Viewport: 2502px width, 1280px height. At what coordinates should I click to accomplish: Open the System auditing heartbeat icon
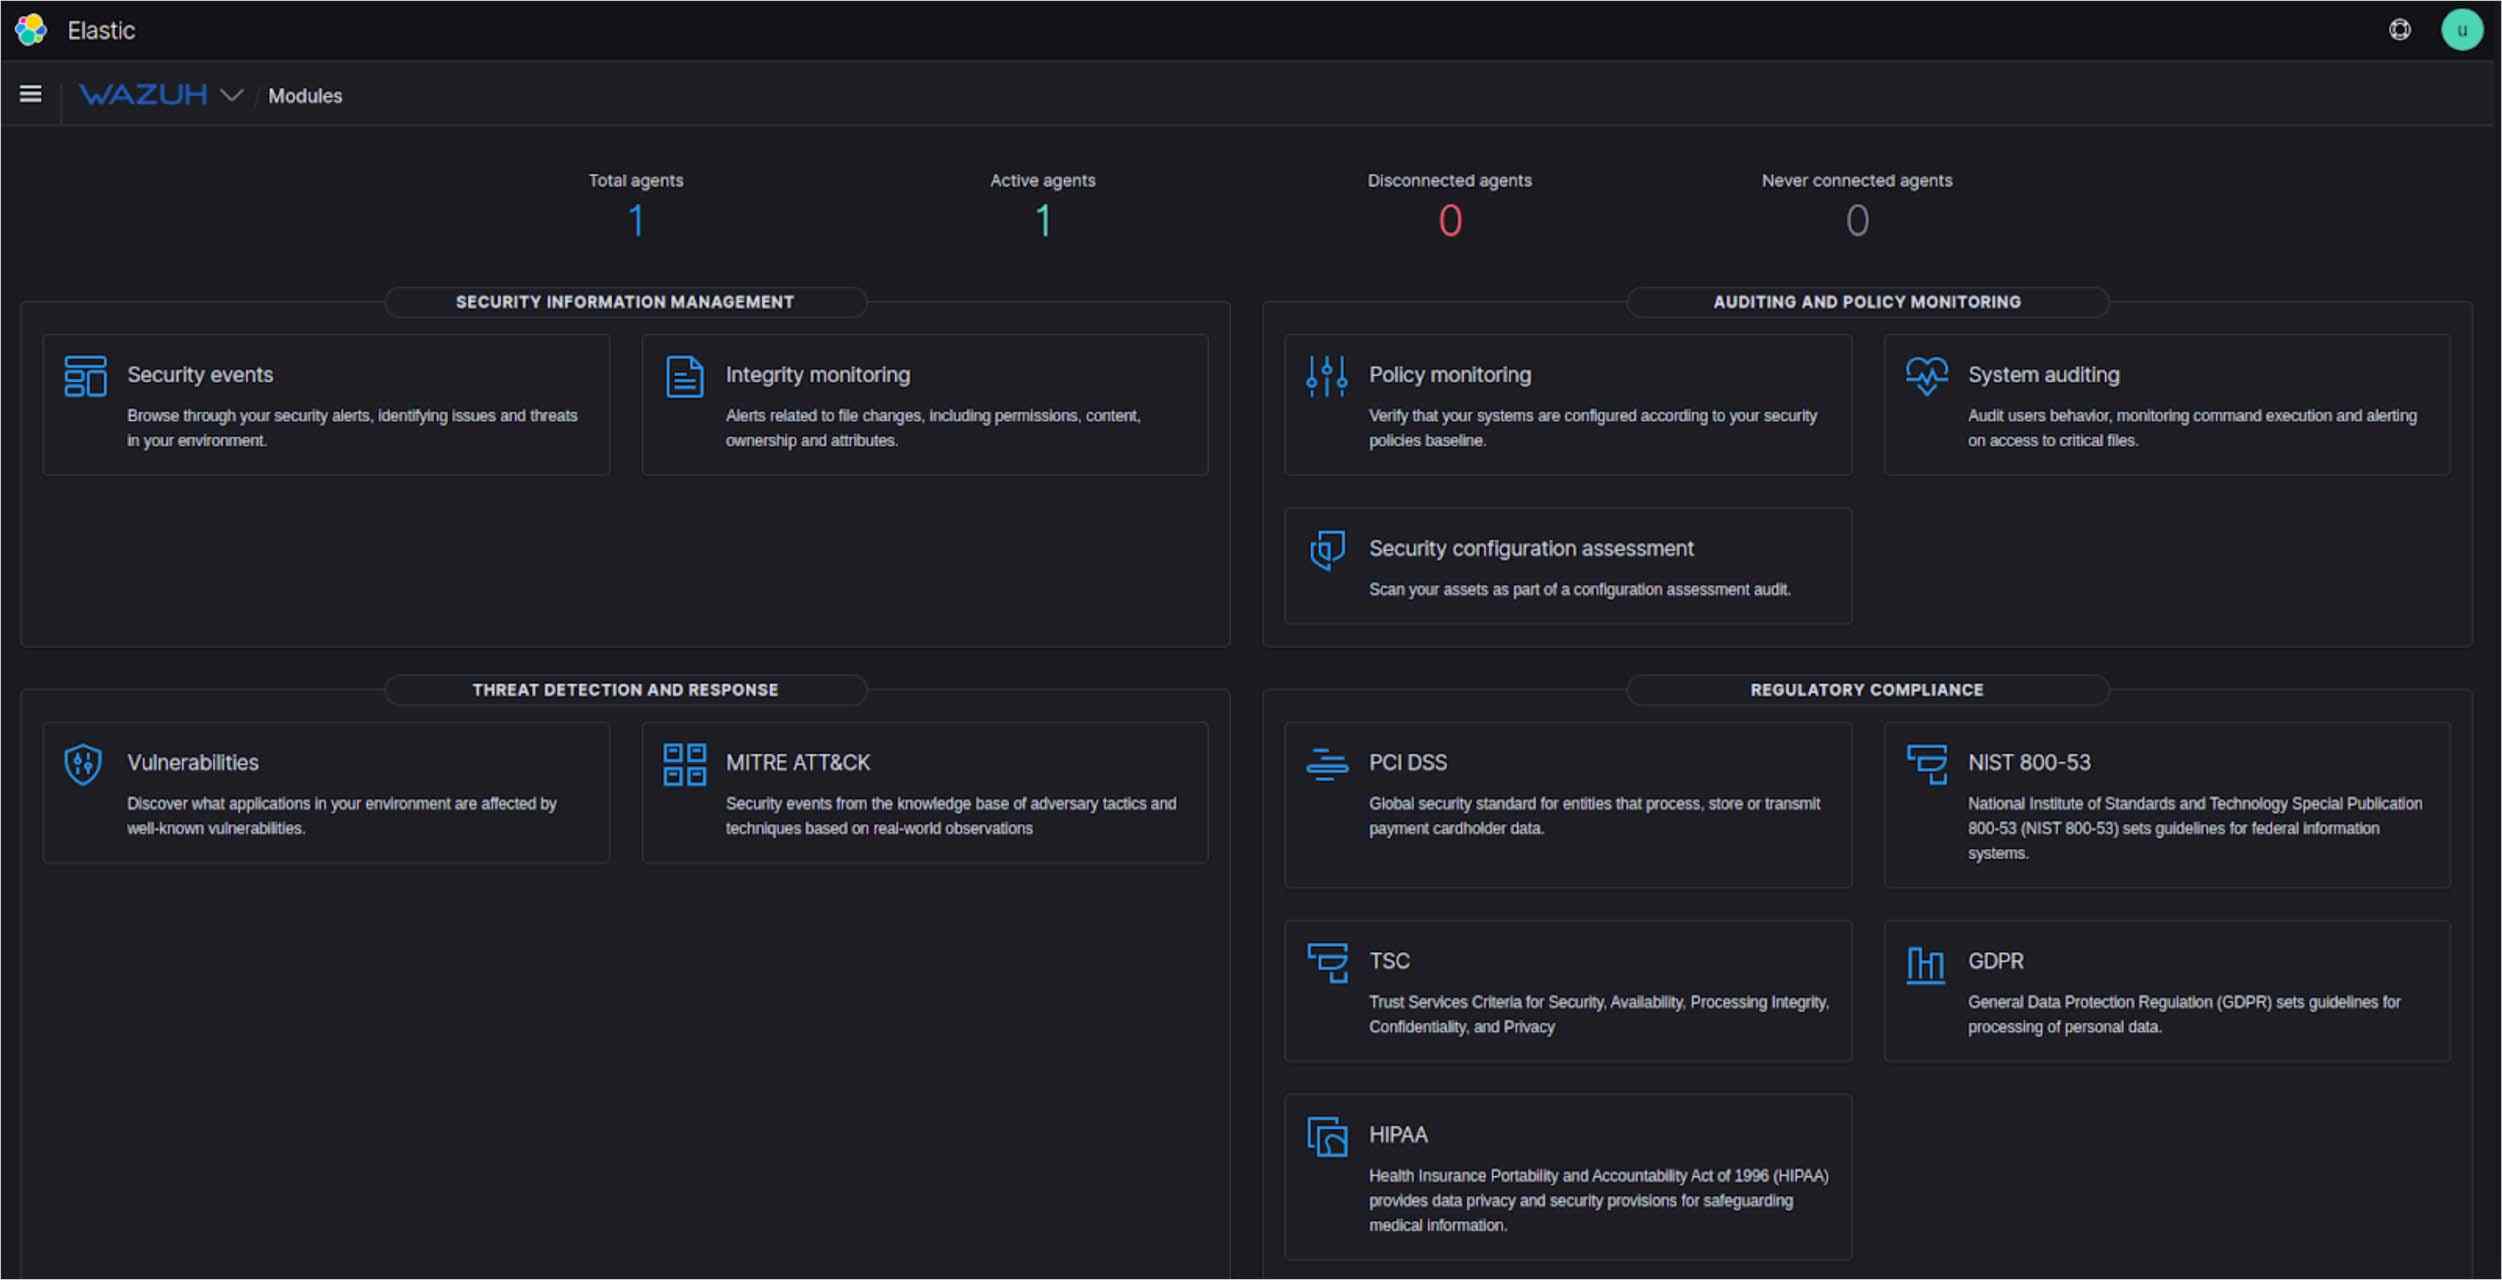[x=1928, y=376]
